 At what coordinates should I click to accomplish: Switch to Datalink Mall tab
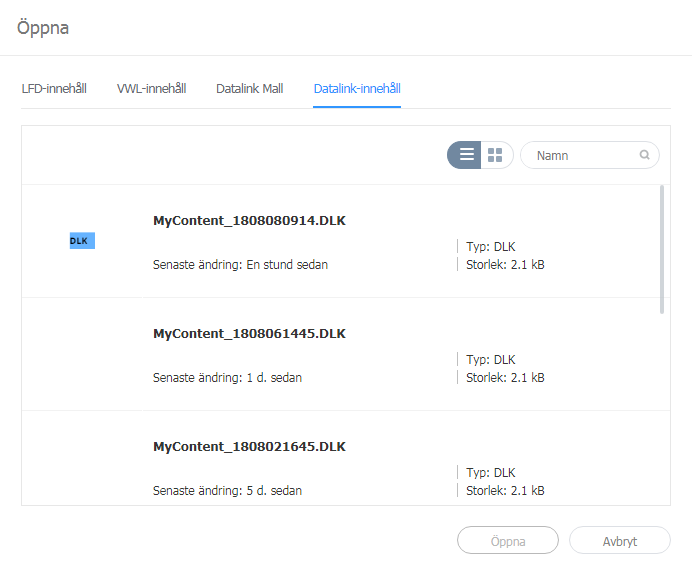[x=249, y=89]
